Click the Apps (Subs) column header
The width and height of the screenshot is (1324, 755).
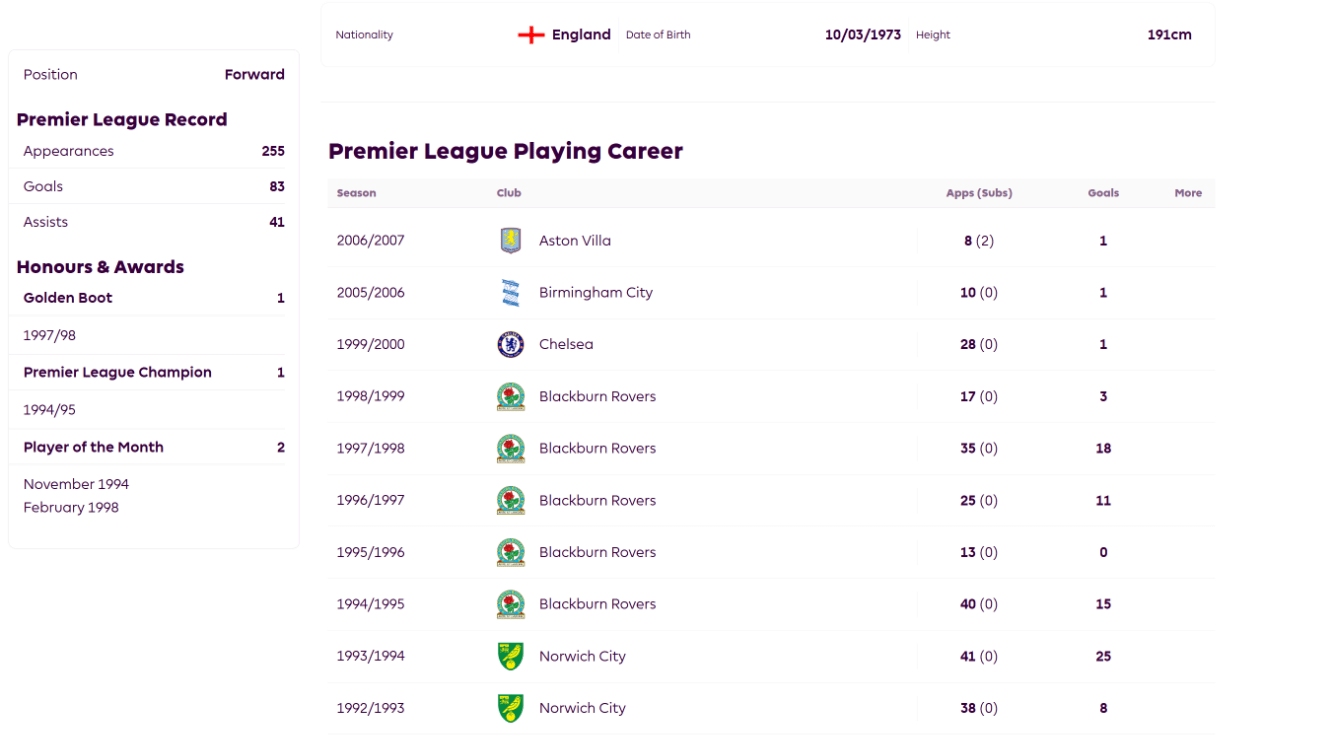pyautogui.click(x=979, y=193)
